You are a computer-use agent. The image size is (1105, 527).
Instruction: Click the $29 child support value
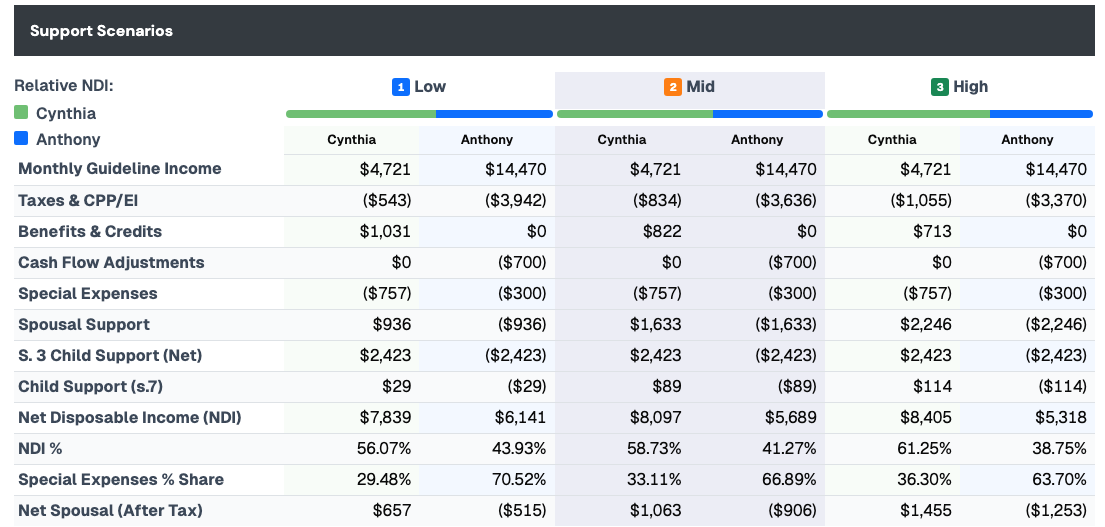tap(397, 387)
